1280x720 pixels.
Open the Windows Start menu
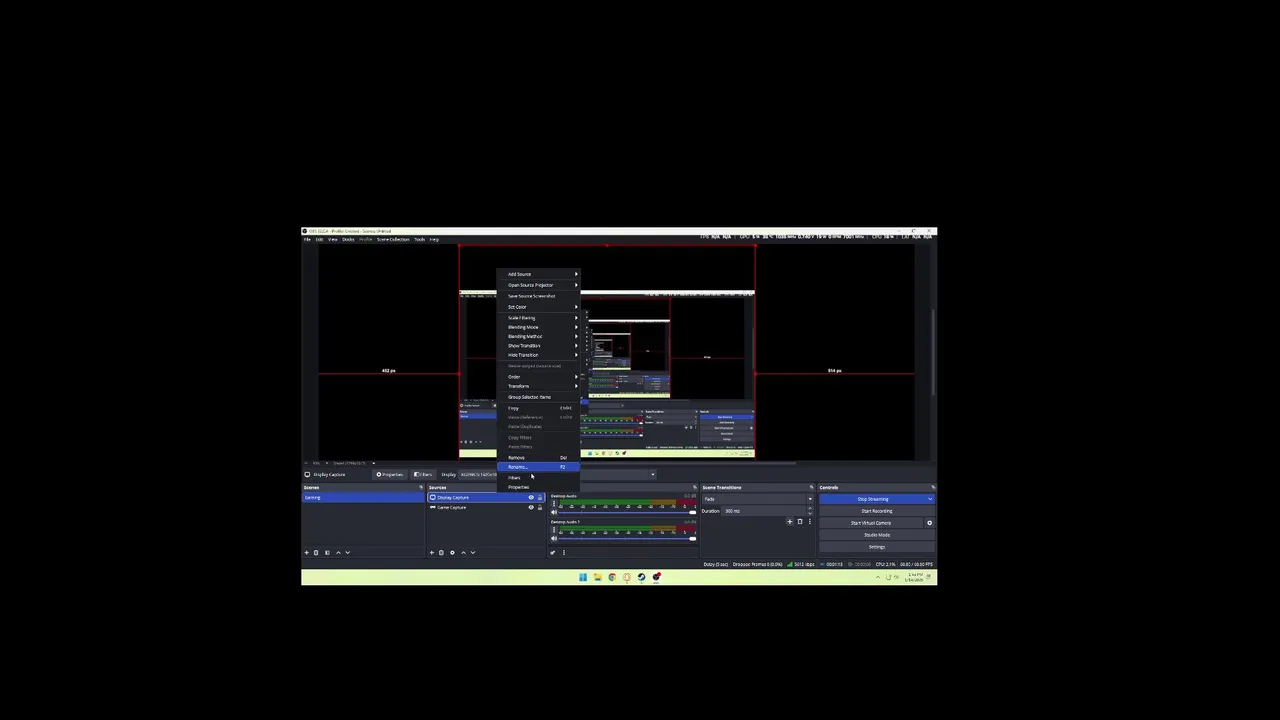coord(583,577)
